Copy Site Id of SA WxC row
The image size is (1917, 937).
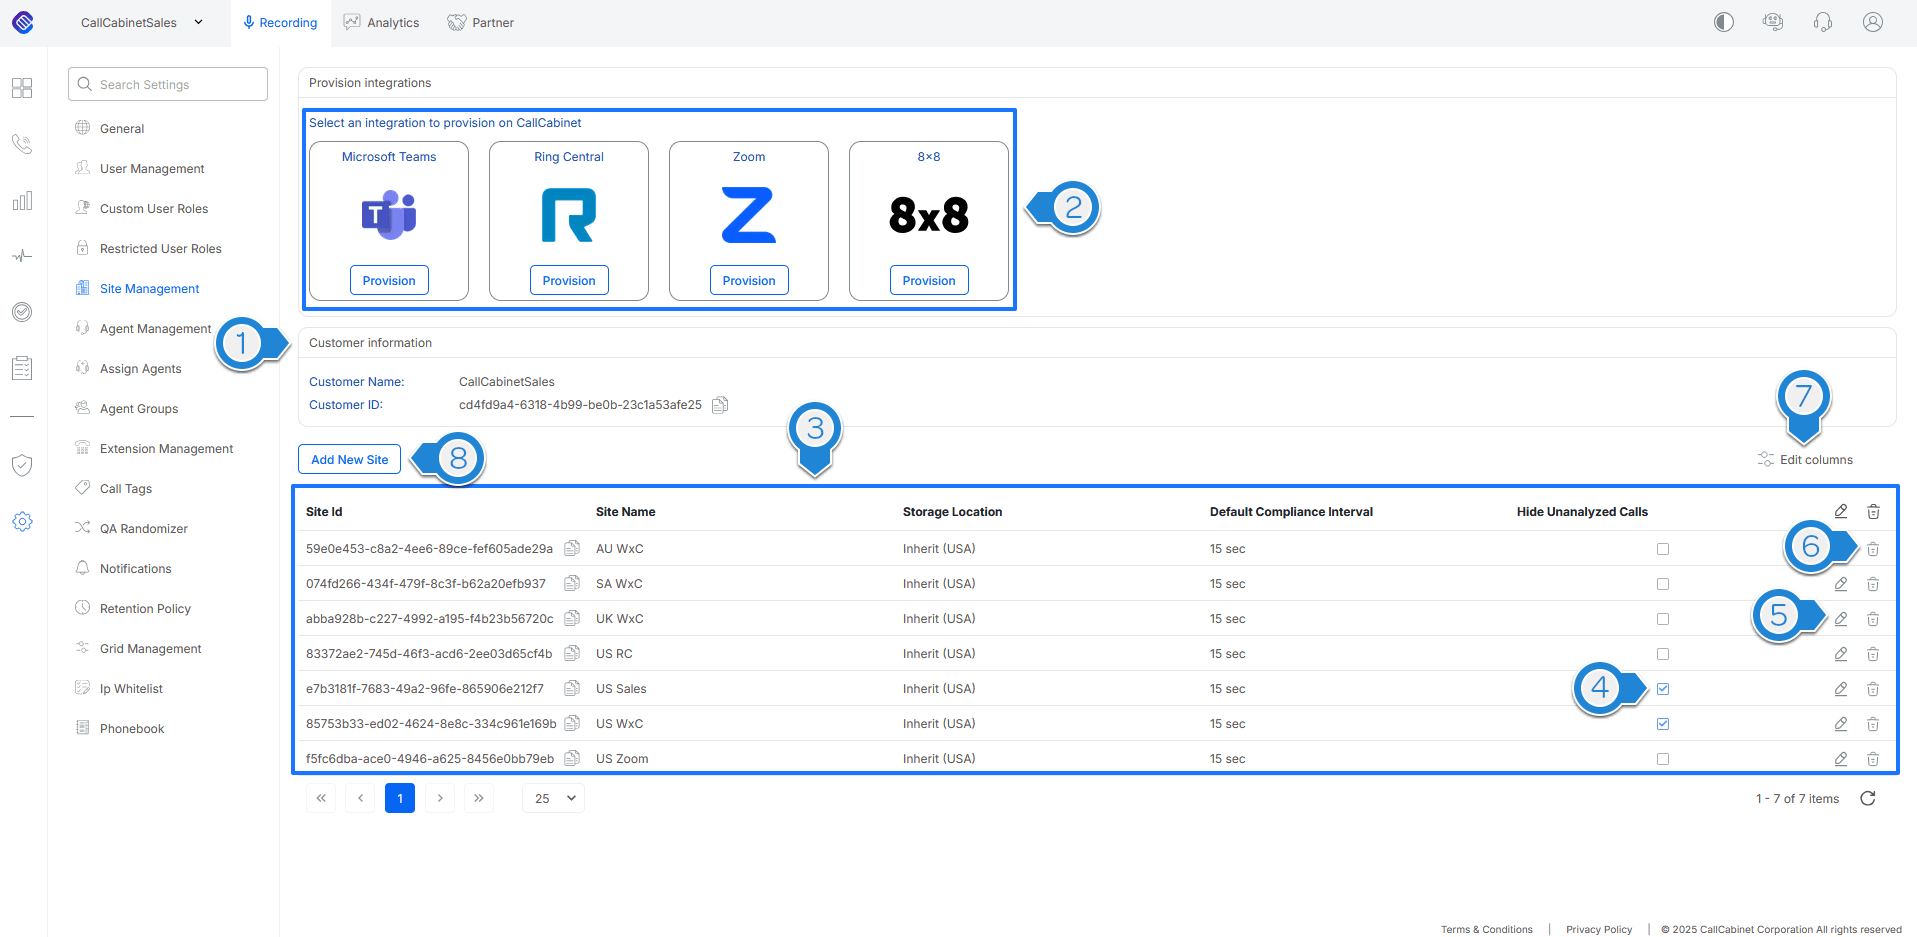click(x=572, y=583)
